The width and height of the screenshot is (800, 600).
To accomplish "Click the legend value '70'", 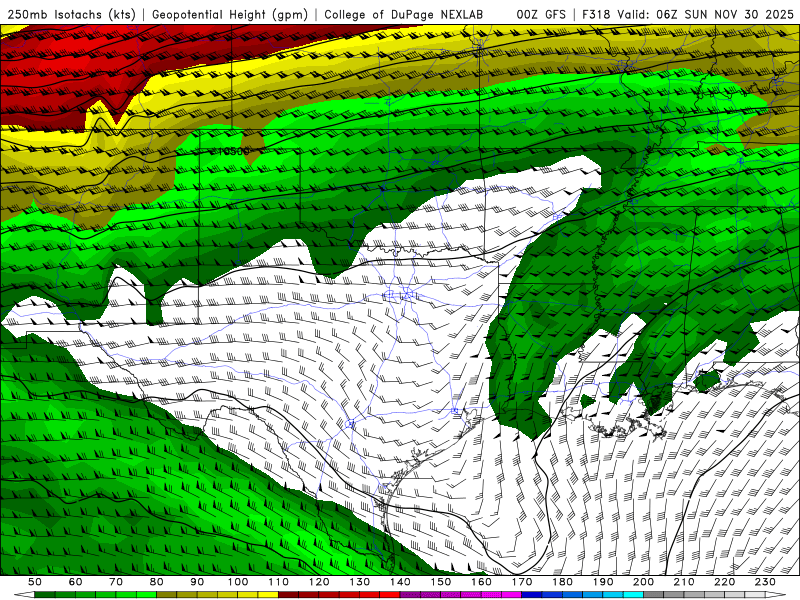I will (116, 582).
